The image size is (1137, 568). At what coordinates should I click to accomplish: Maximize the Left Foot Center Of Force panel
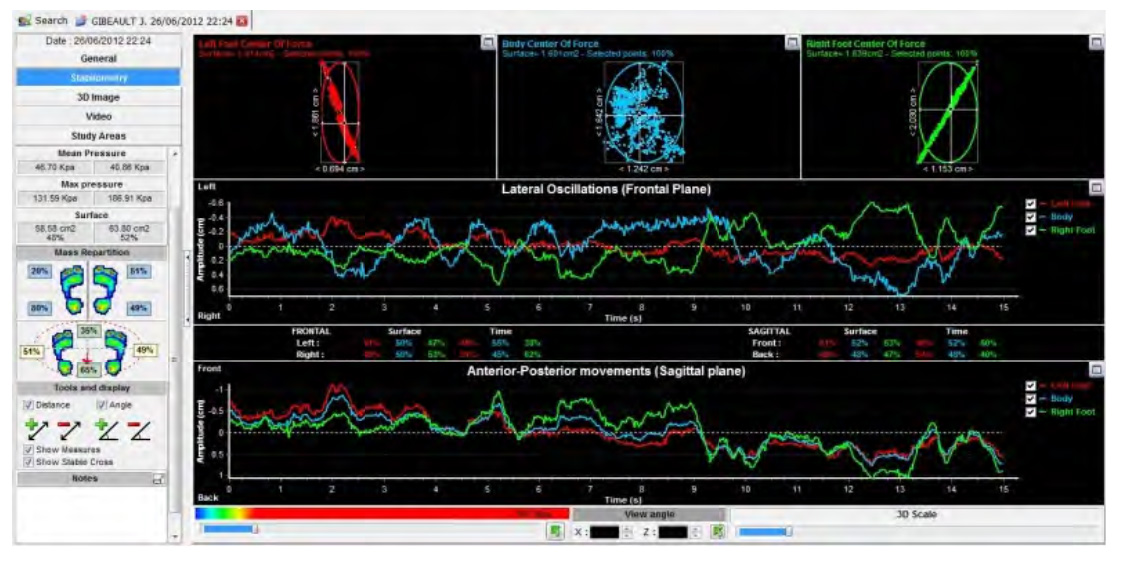(488, 44)
